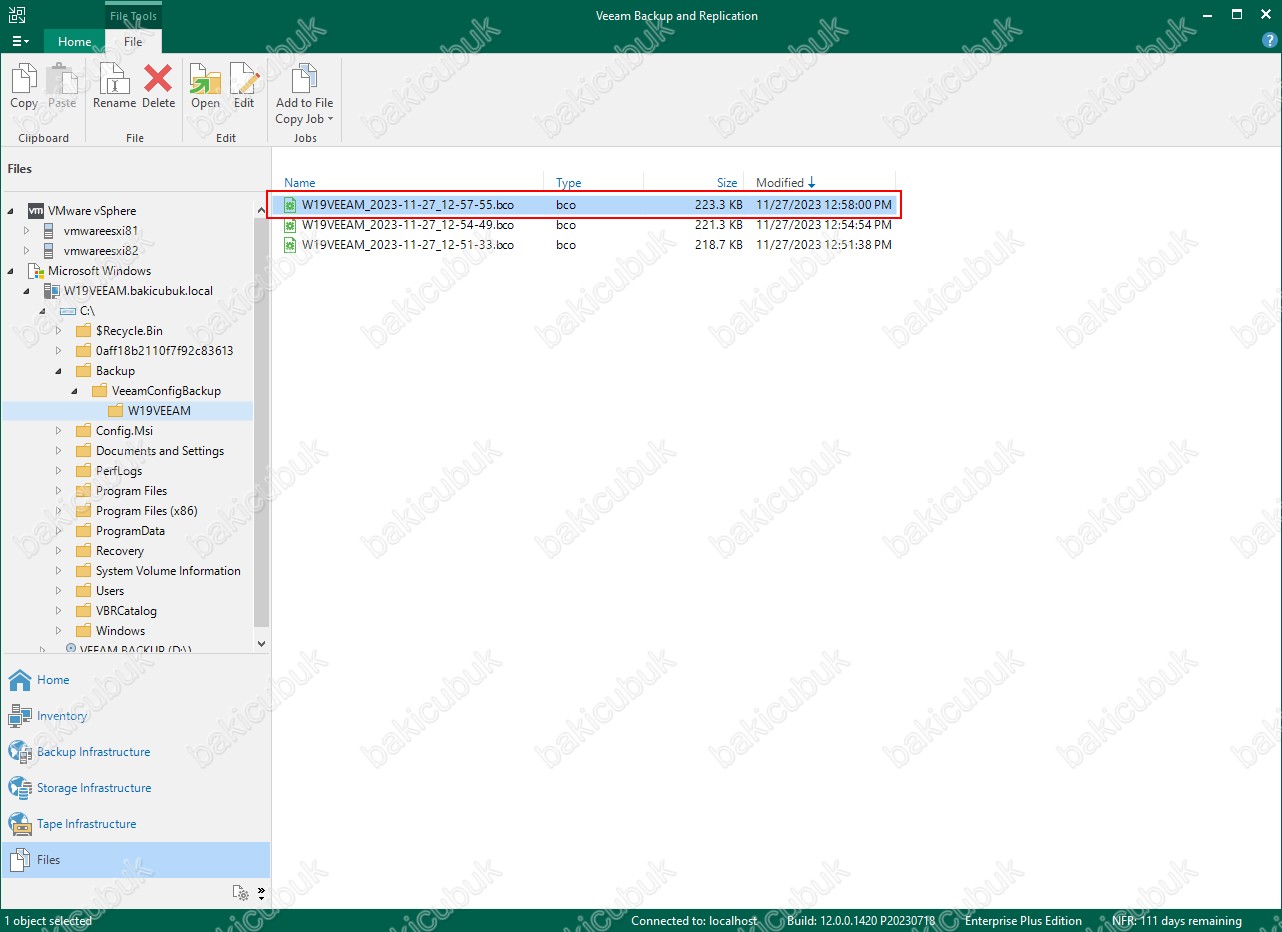This screenshot has height=932, width=1282.
Task: Collapse the W19VEEAM.bakicubuk.local node
Action: pos(27,291)
